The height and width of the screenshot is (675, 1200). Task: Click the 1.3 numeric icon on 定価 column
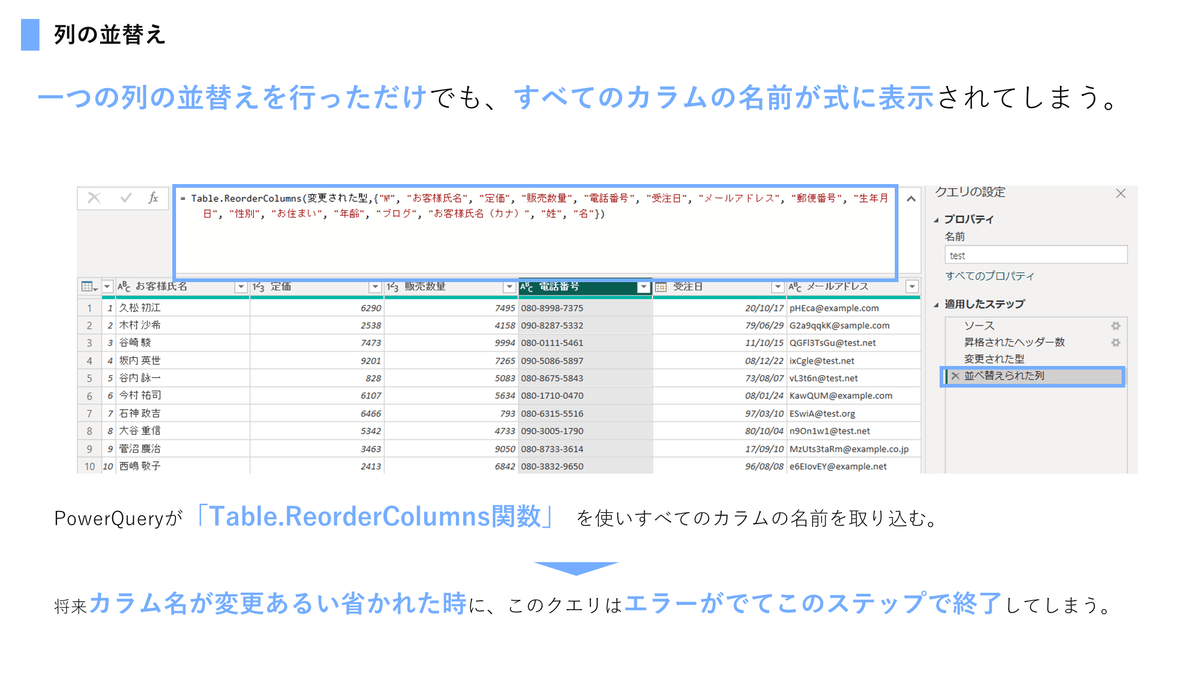click(259, 286)
